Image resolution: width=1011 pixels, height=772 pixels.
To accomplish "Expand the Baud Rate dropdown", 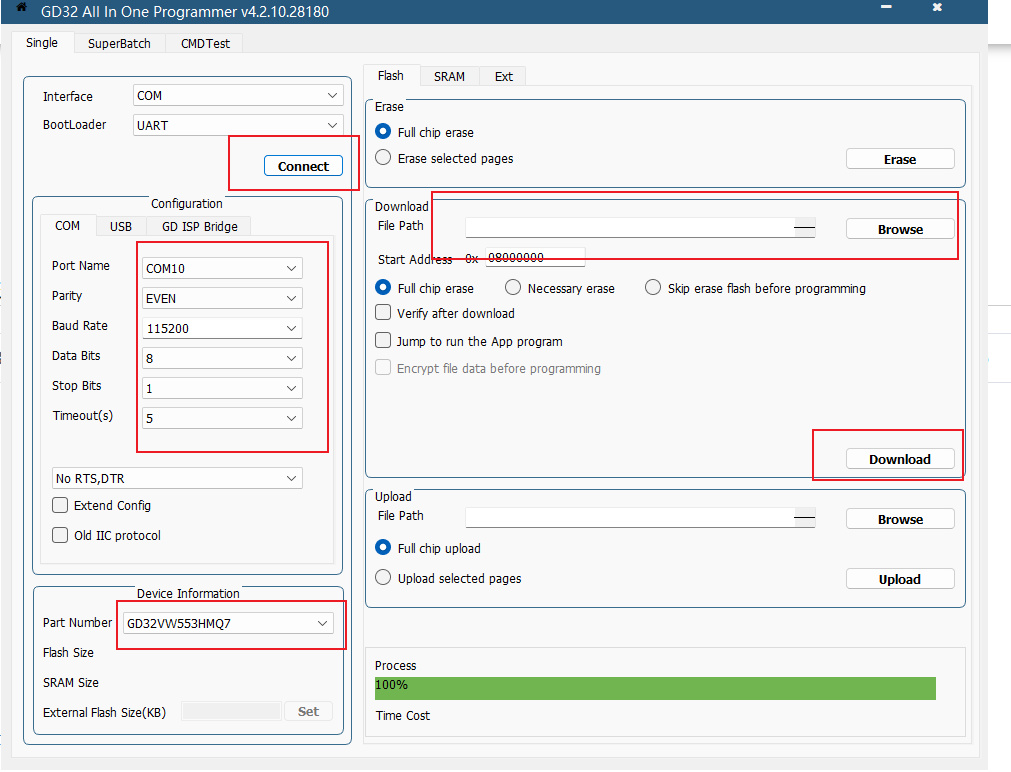I will [222, 328].
